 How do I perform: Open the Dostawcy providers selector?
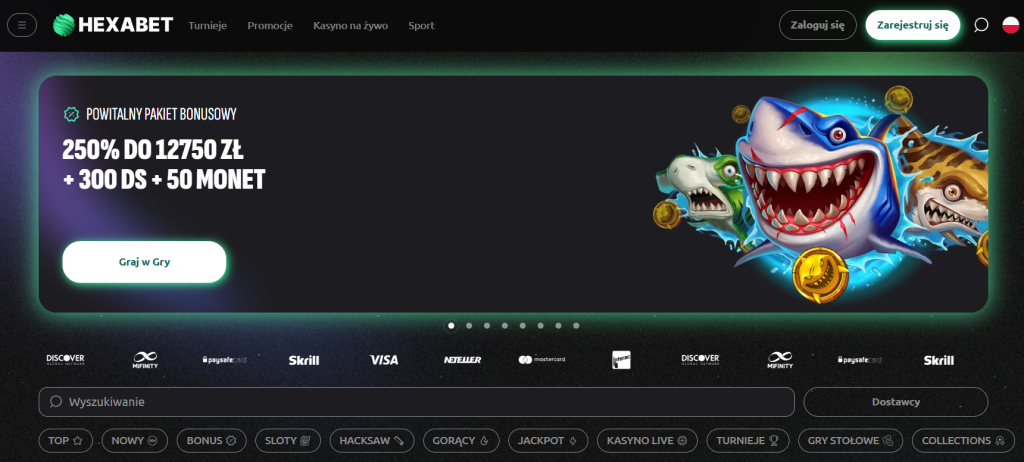click(895, 402)
